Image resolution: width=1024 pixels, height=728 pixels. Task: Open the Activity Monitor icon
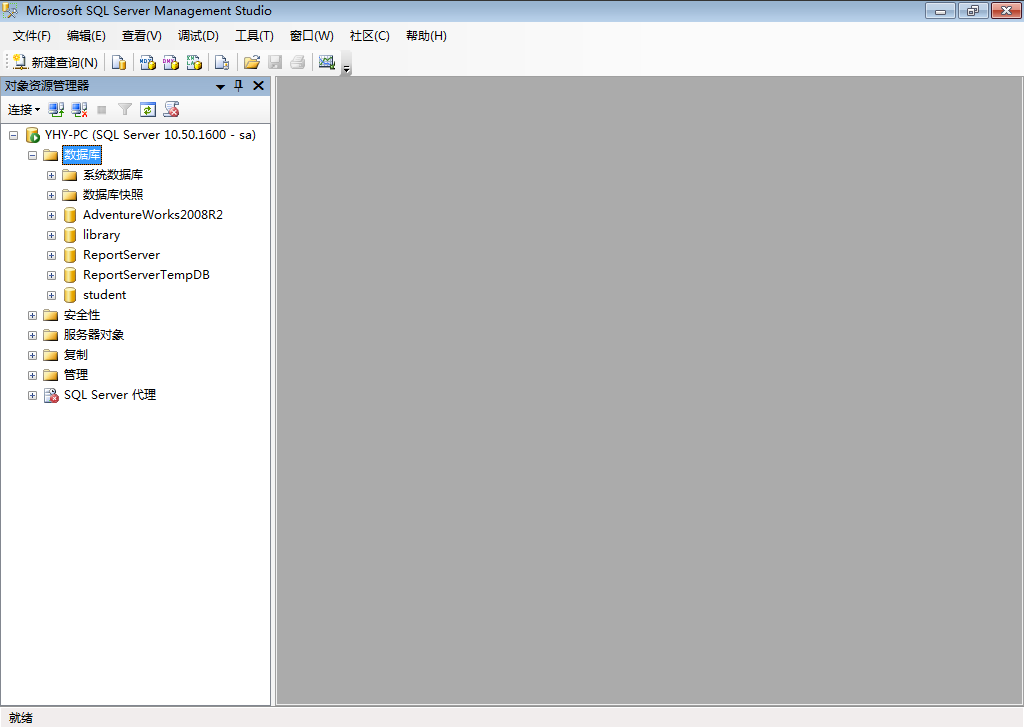pyautogui.click(x=327, y=62)
